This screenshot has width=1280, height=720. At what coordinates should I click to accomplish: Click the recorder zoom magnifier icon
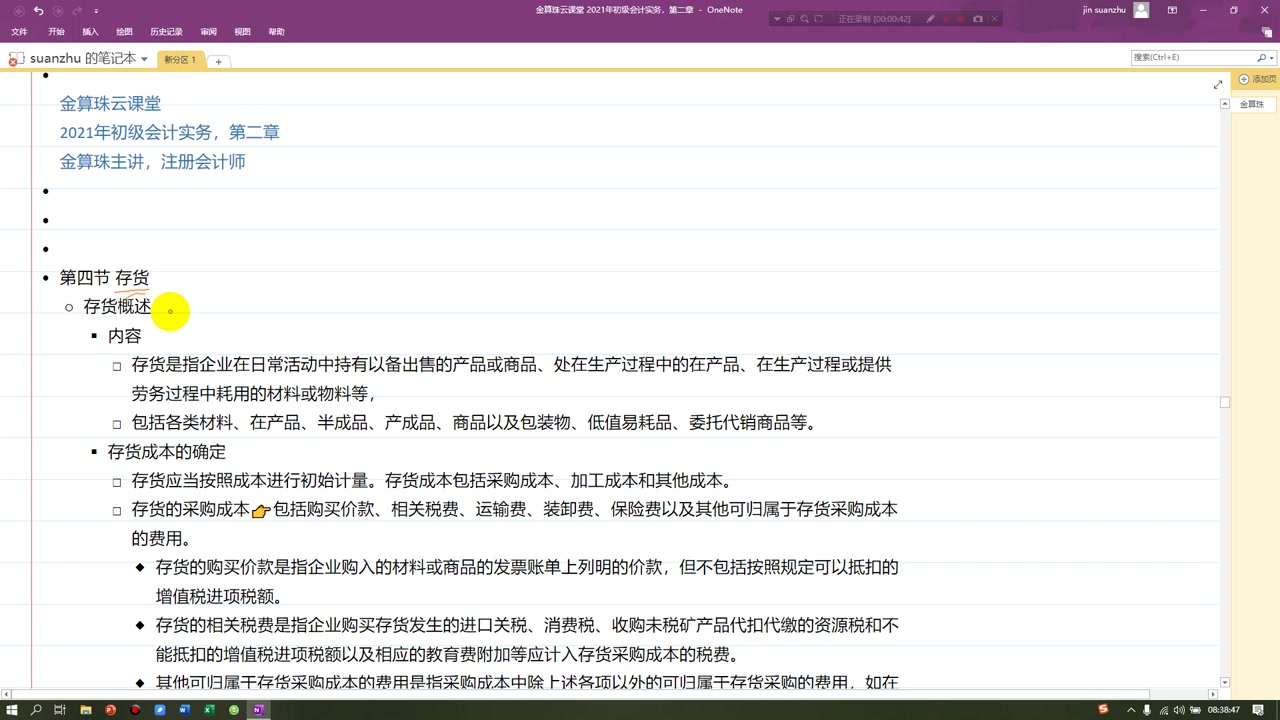(804, 19)
